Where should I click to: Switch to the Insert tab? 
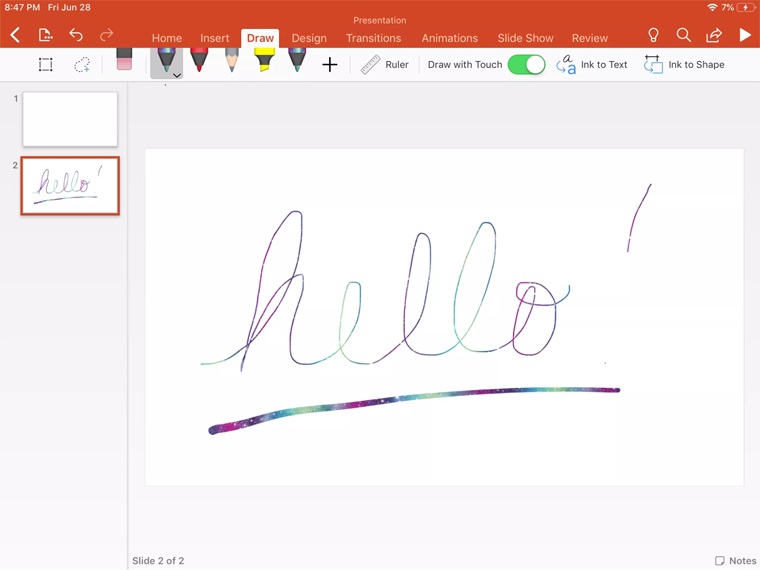click(x=215, y=38)
